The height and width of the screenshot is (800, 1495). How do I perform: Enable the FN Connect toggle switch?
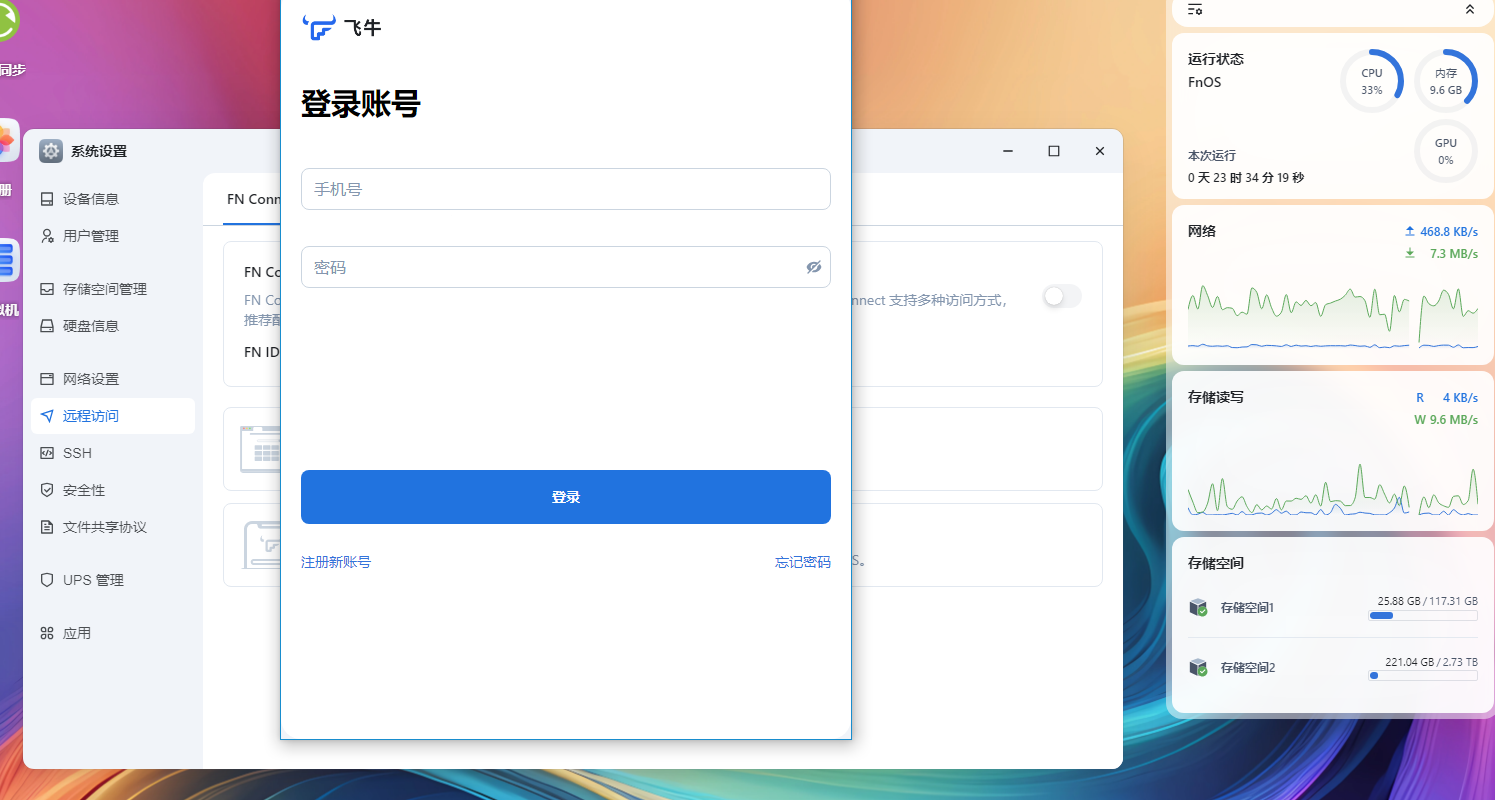click(x=1062, y=296)
